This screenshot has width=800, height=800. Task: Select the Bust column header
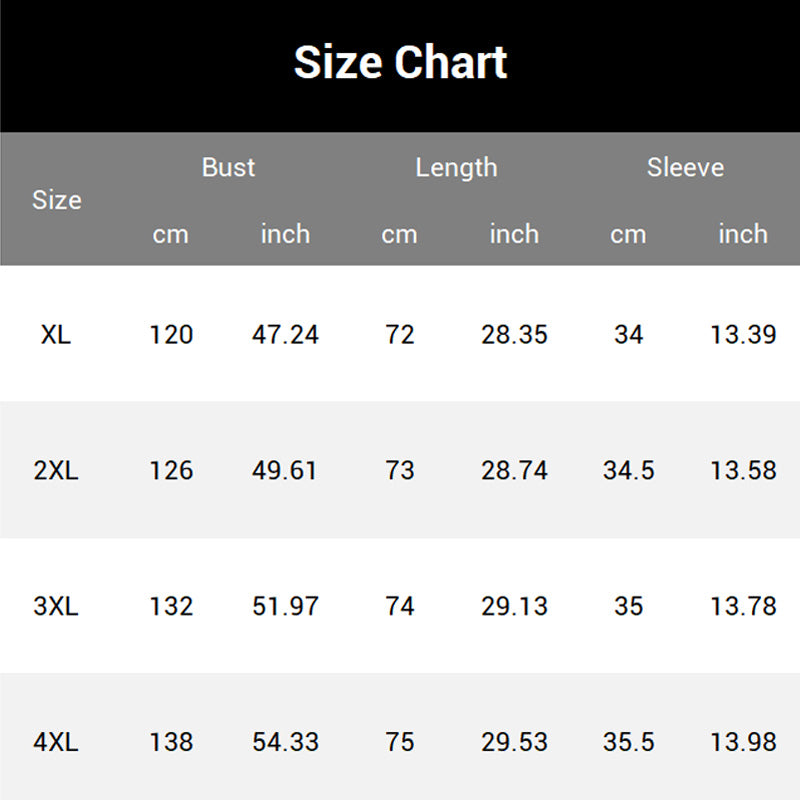[x=228, y=167]
